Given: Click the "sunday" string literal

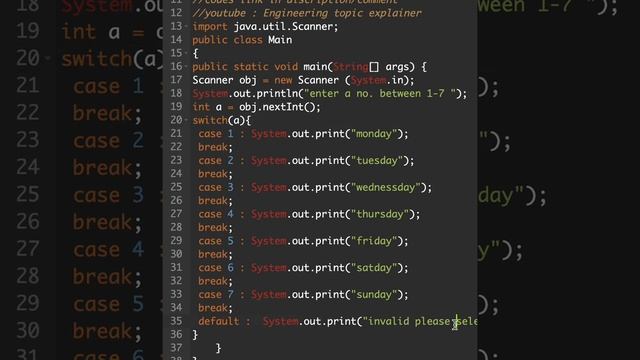Looking at the screenshot, I should click(x=374, y=294).
